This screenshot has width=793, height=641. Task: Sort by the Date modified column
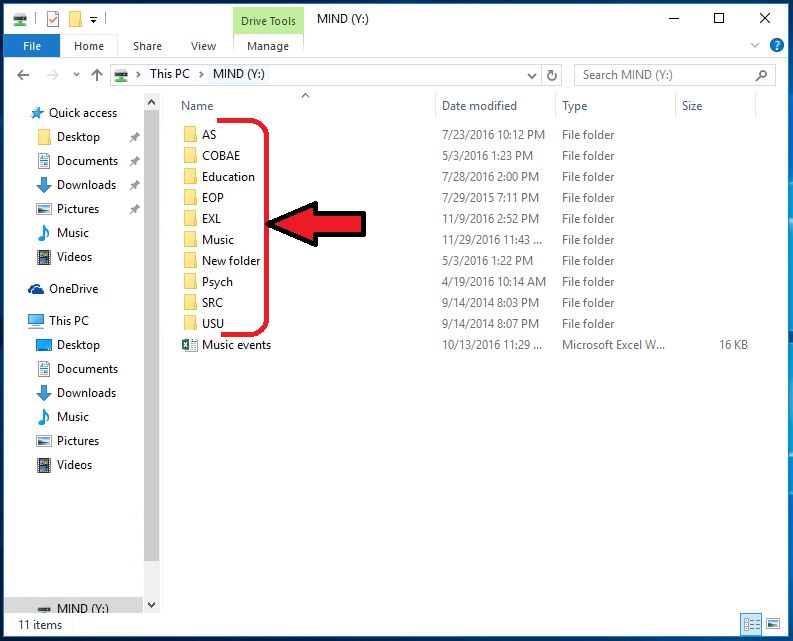479,106
